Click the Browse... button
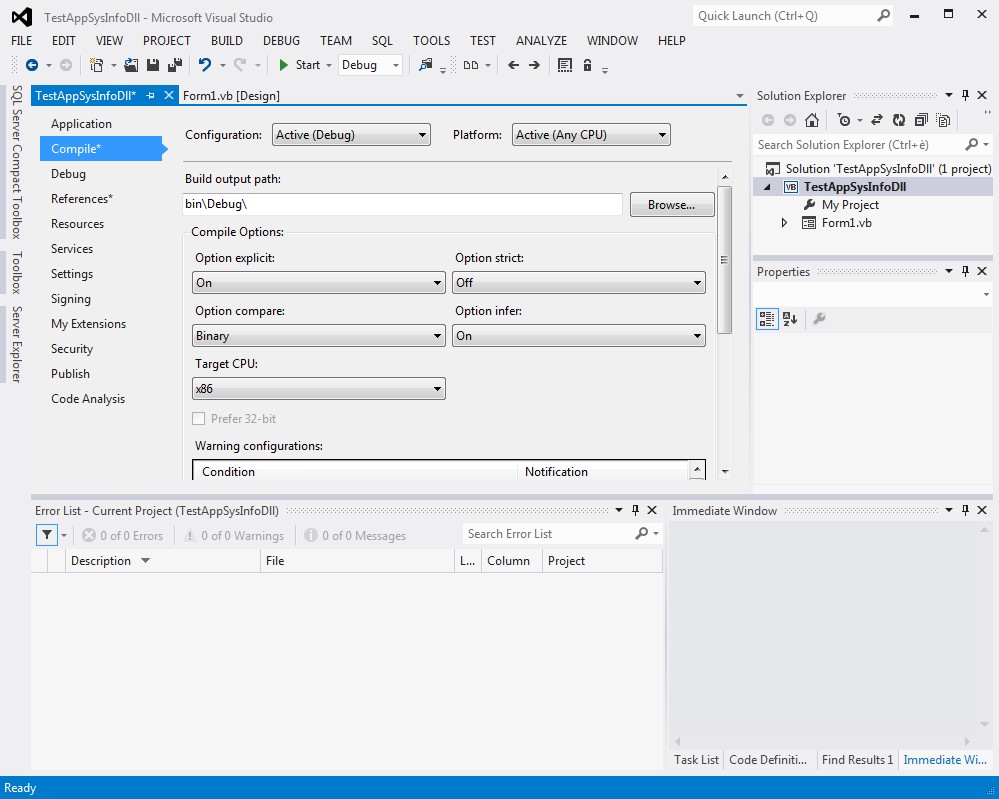 (672, 205)
